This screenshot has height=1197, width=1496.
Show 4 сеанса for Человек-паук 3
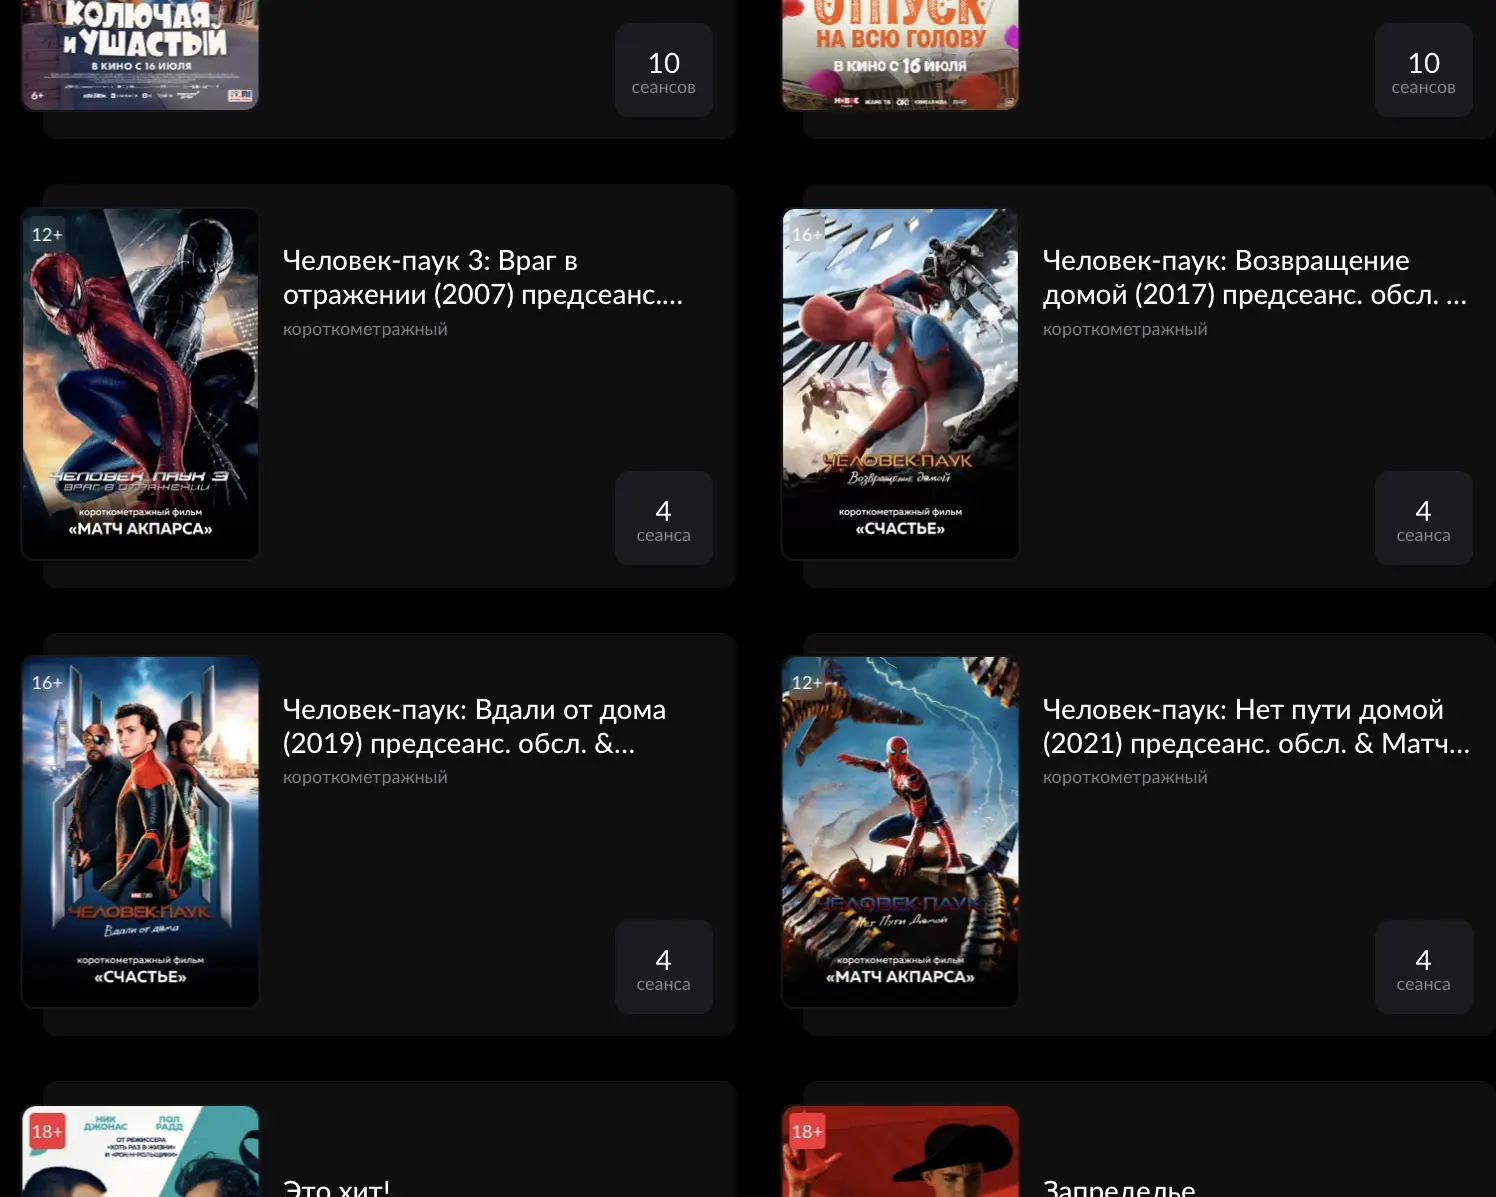[664, 518]
